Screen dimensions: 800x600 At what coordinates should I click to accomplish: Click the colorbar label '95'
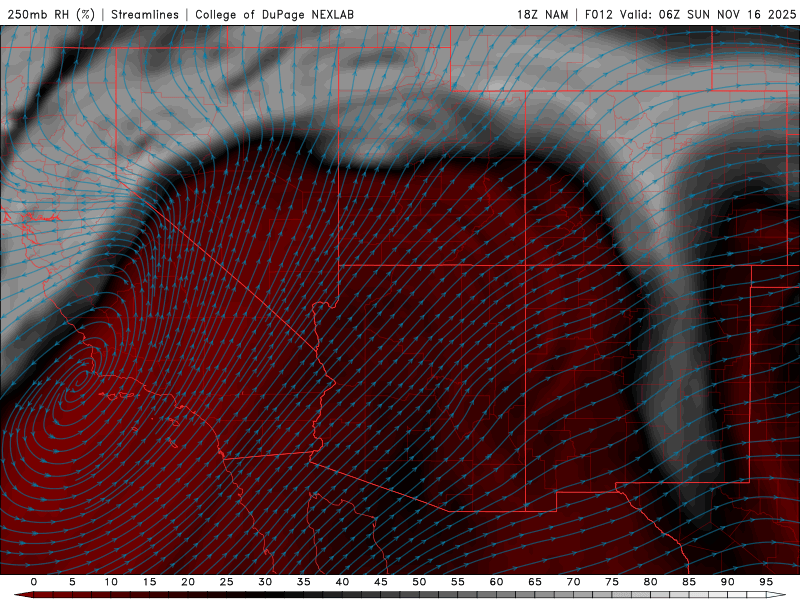tap(766, 582)
